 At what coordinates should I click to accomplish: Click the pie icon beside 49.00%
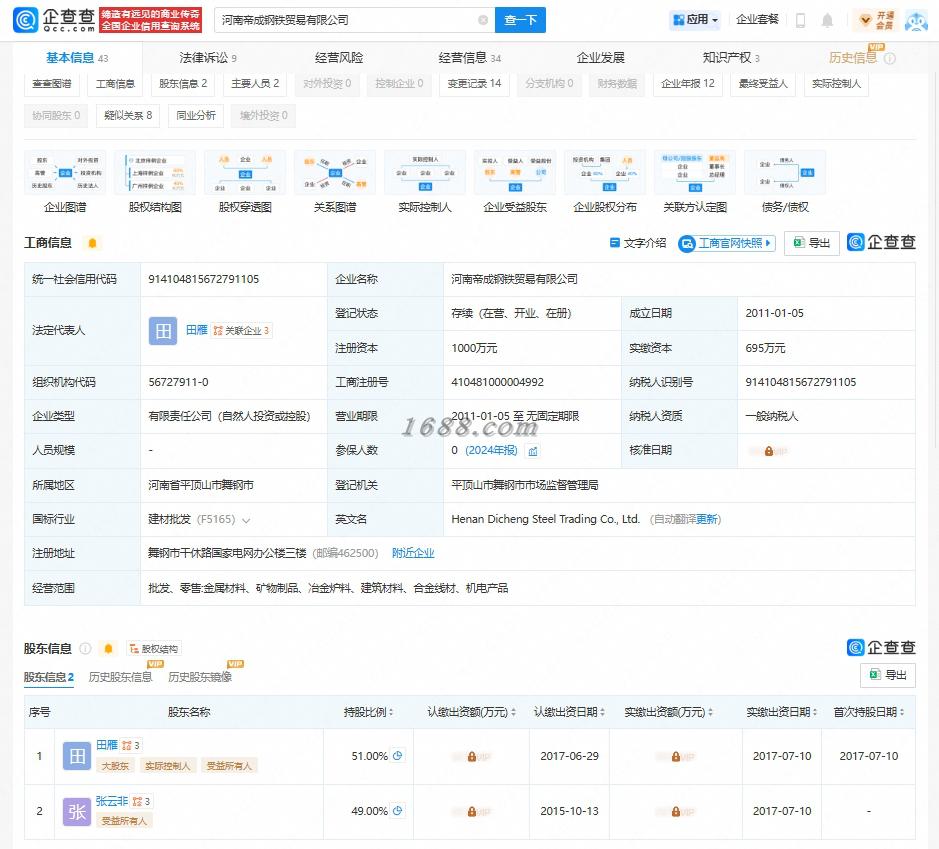(398, 811)
